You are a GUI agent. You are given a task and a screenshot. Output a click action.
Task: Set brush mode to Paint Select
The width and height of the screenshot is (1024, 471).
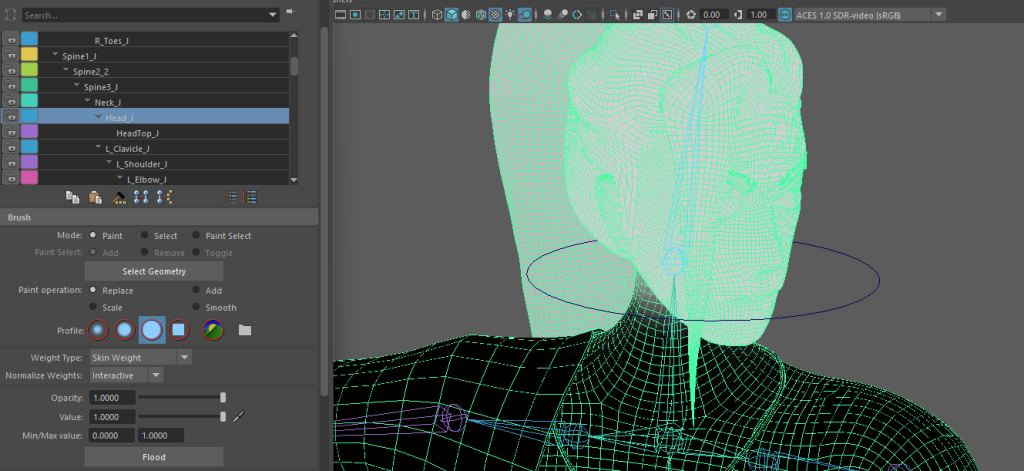tap(196, 236)
